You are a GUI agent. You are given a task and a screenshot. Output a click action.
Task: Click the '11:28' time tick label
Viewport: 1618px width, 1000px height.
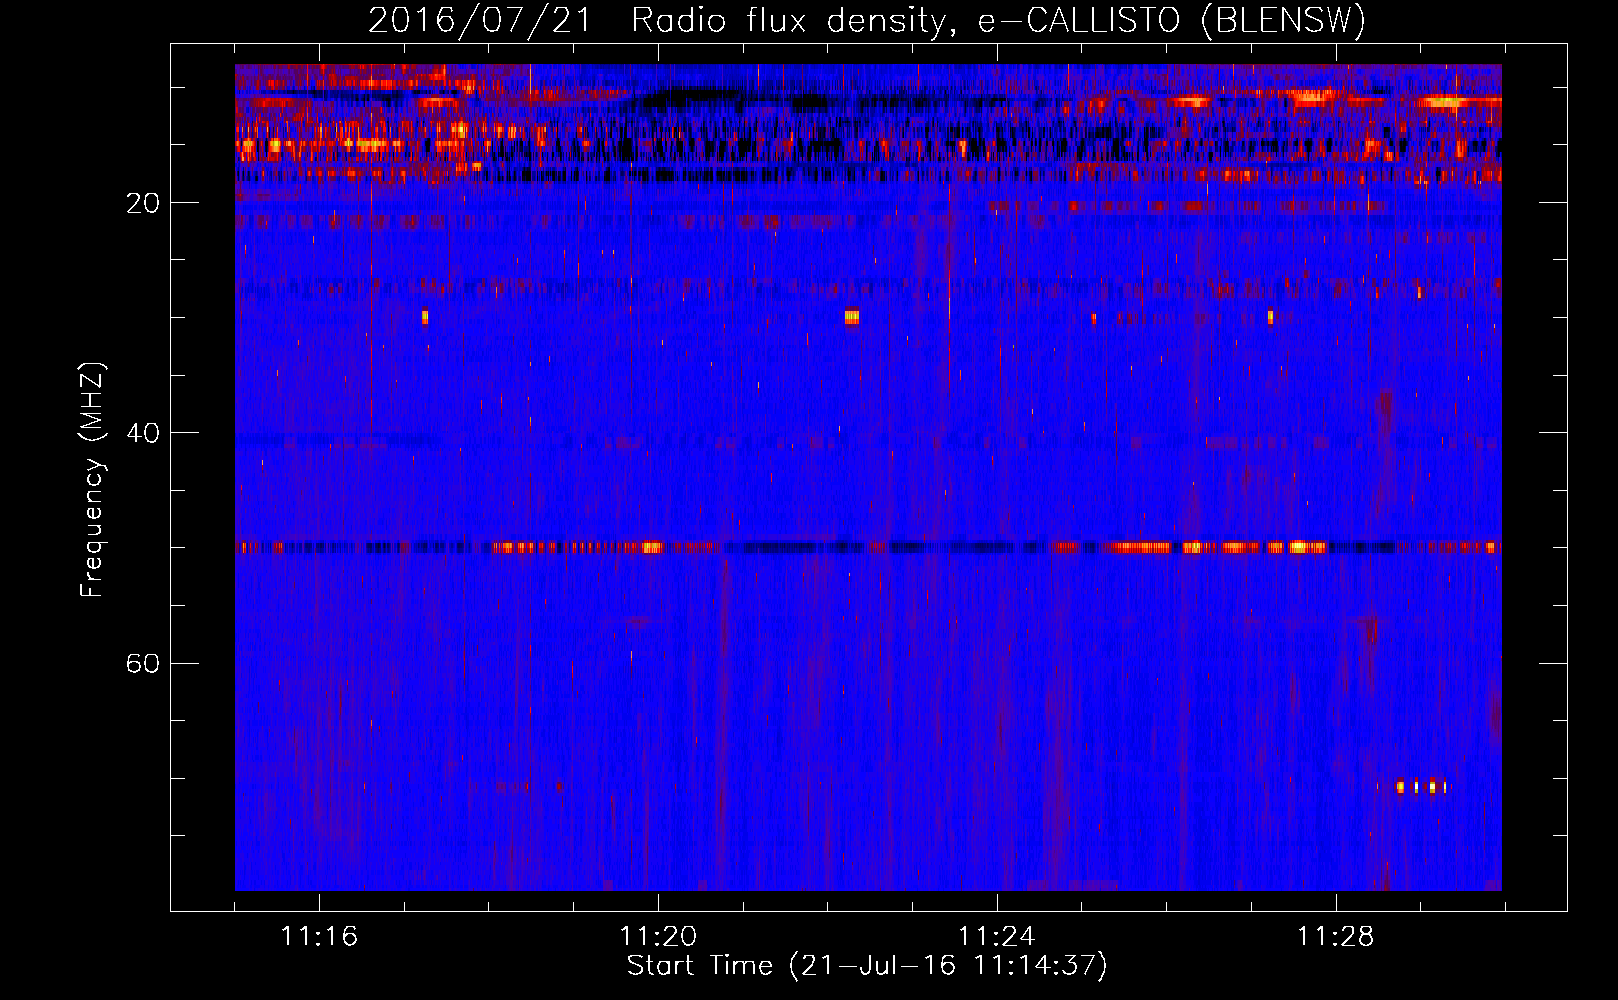1336,937
